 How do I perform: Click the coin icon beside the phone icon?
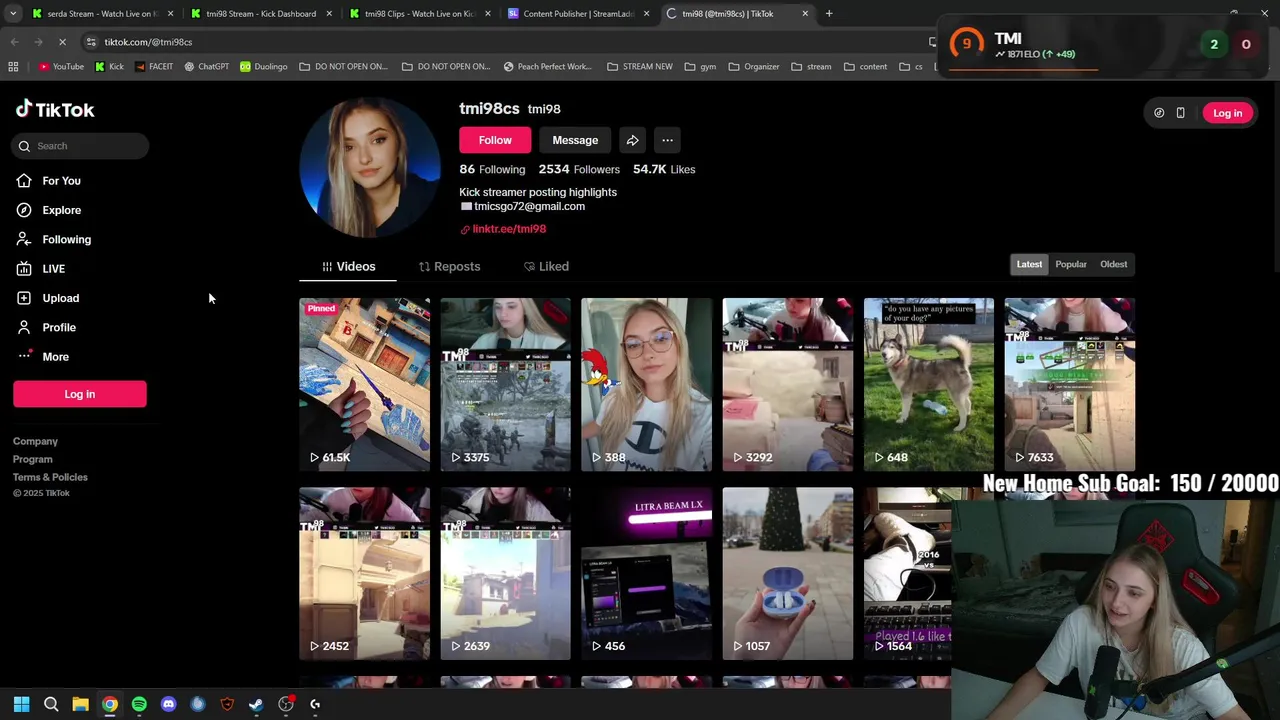coord(1159,113)
